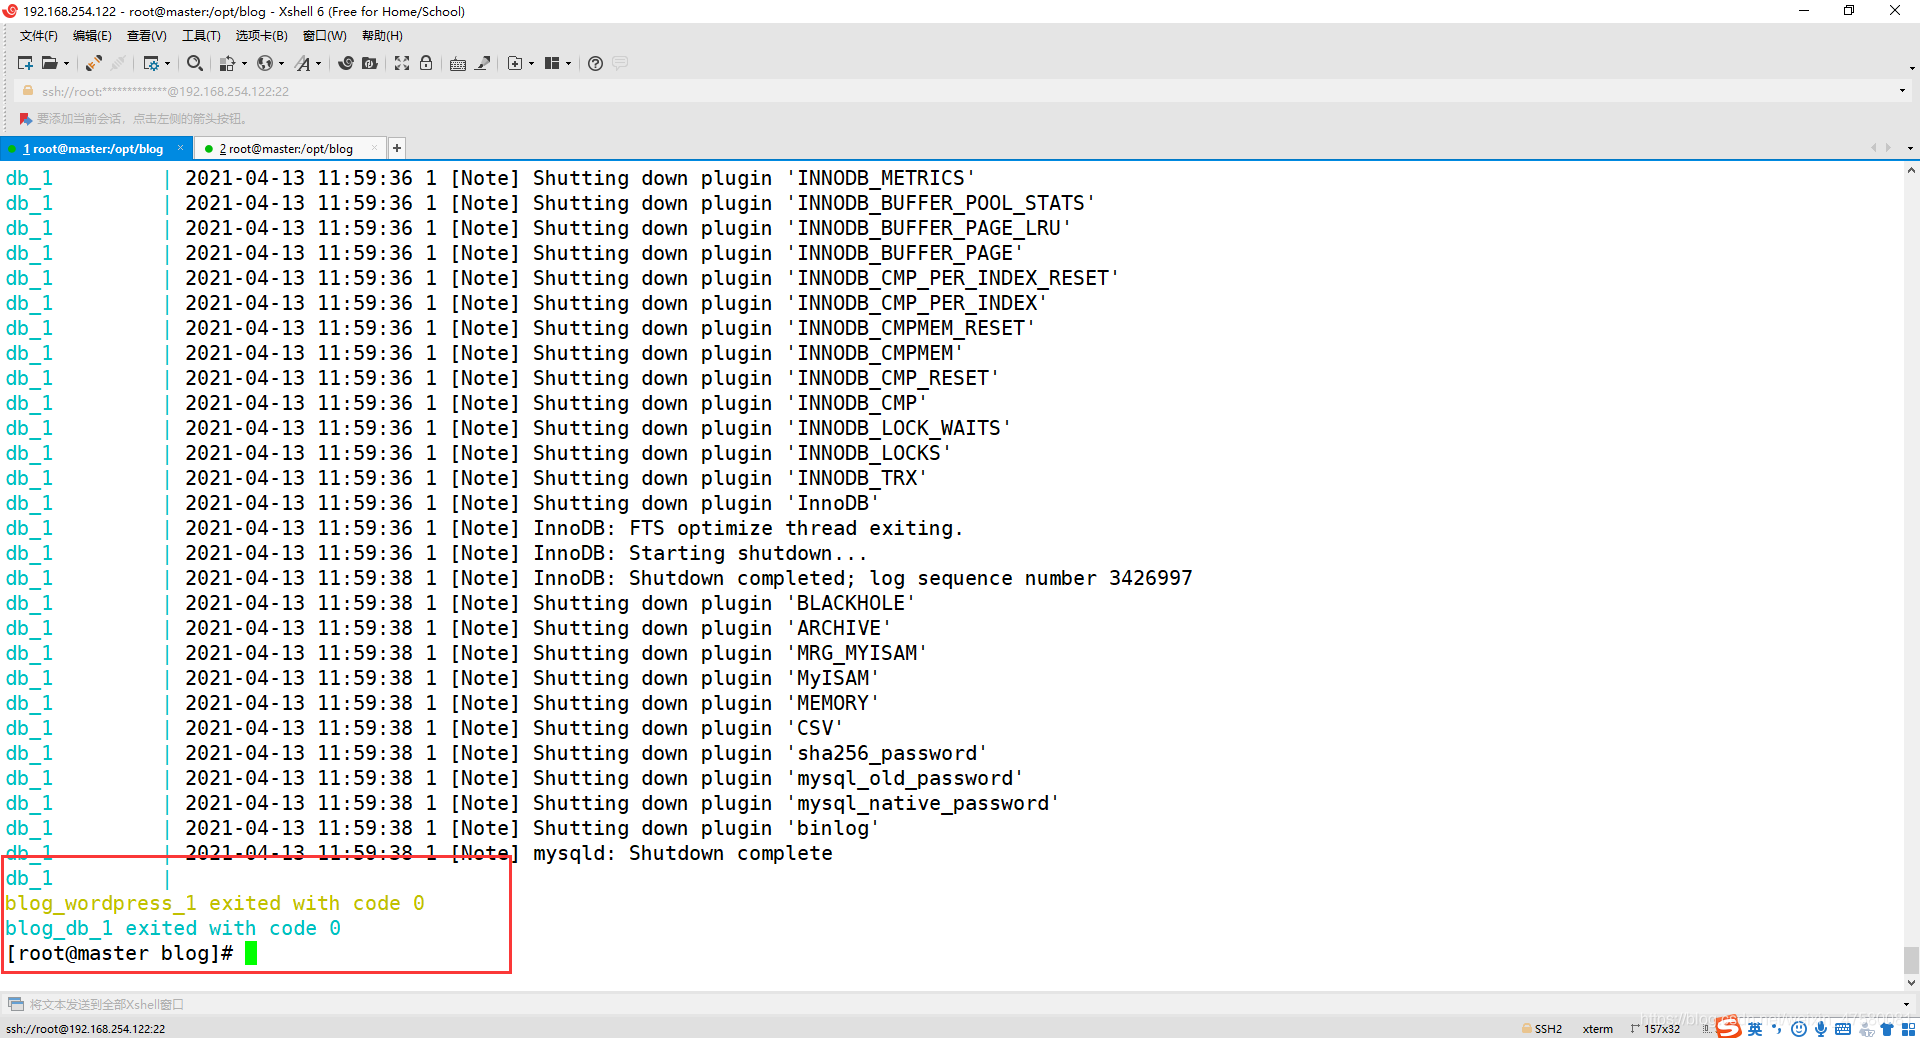Expand the Open folder dropdown arrow

pos(66,63)
